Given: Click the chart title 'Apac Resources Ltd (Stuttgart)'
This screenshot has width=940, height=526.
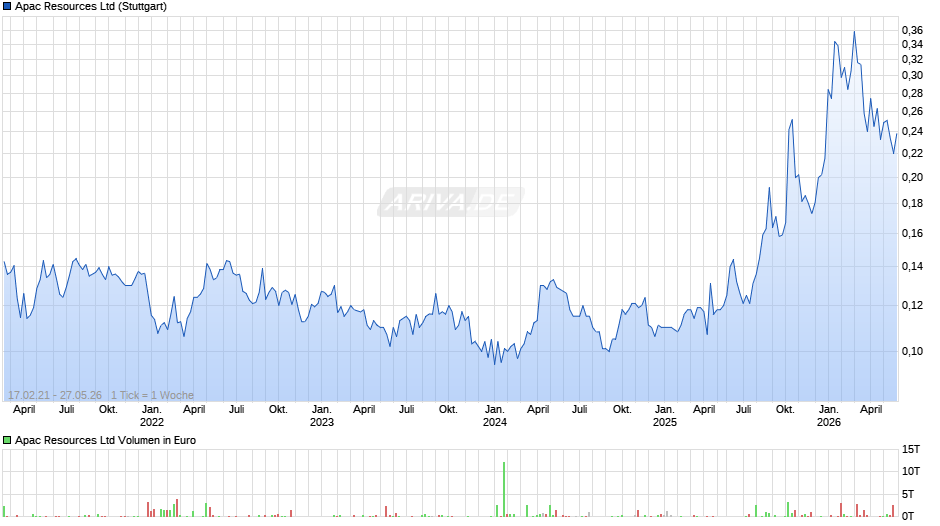Looking at the screenshot, I should coord(91,7).
